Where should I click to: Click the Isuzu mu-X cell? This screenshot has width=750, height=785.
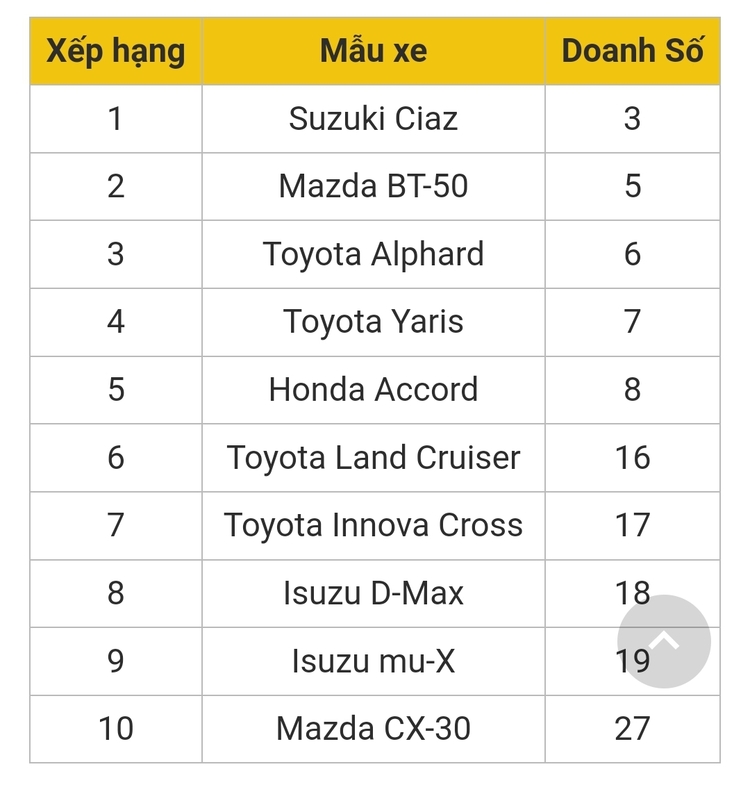[373, 661]
